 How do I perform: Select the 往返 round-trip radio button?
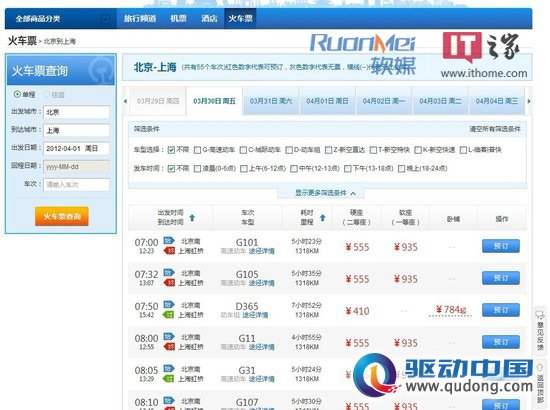[x=47, y=94]
